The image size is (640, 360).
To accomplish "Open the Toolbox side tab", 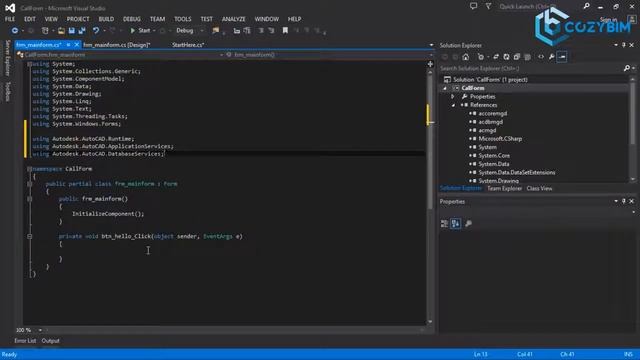I will point(7,91).
